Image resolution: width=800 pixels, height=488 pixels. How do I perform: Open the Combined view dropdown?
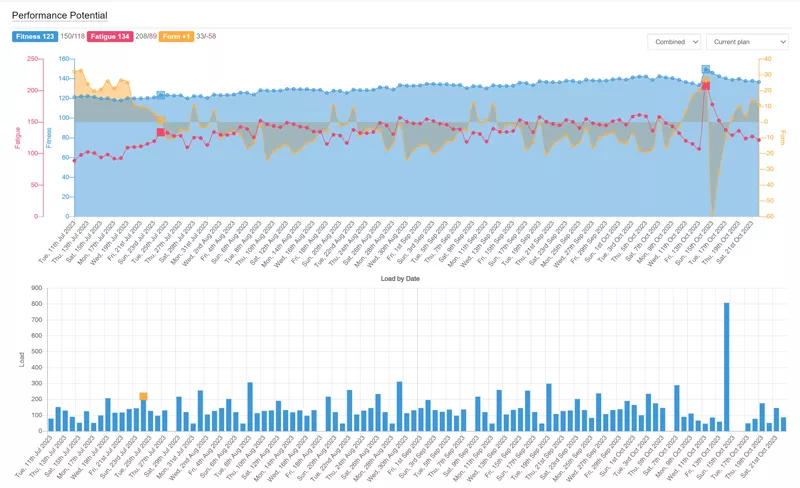click(674, 42)
